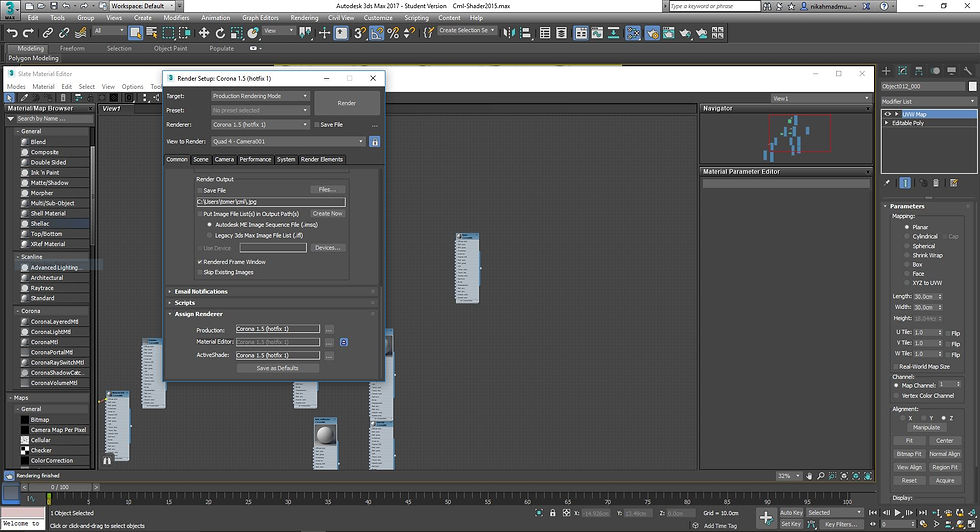Click U Tile spinner arrows
980x532 pixels.
pyautogui.click(x=939, y=333)
